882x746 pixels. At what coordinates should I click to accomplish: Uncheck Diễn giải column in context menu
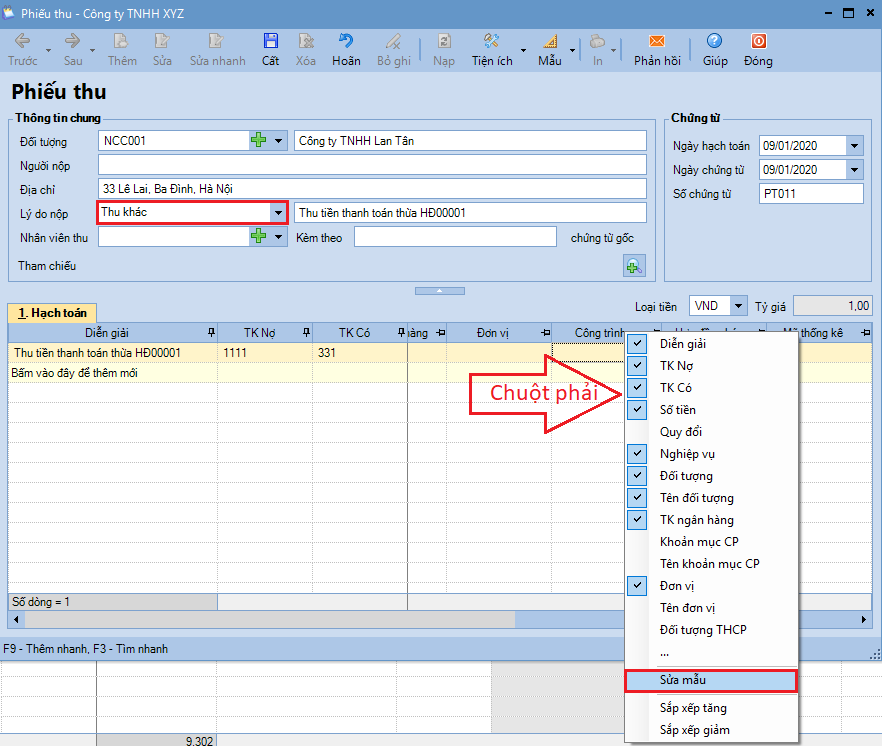coord(640,344)
